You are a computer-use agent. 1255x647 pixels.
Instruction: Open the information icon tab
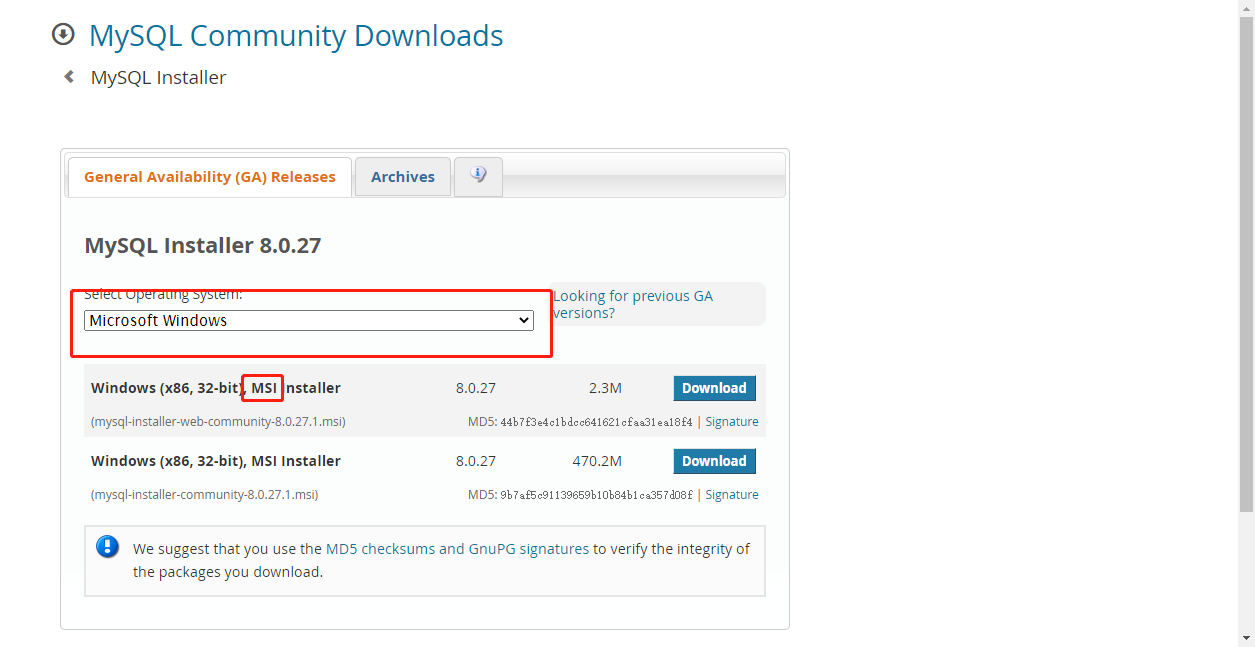pos(478,176)
